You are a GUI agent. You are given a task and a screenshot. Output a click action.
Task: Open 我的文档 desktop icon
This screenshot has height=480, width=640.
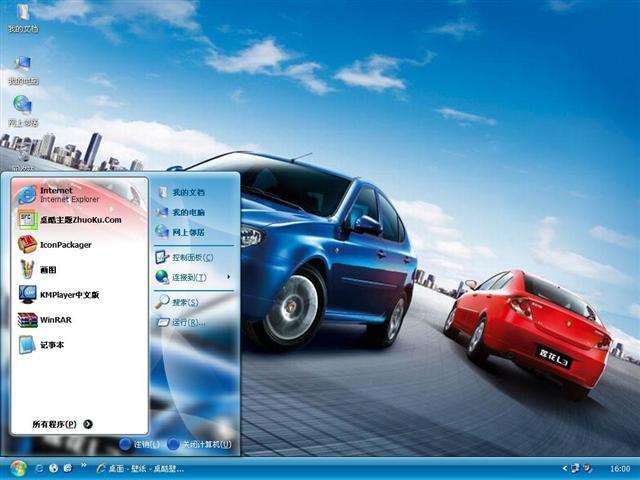(x=23, y=18)
